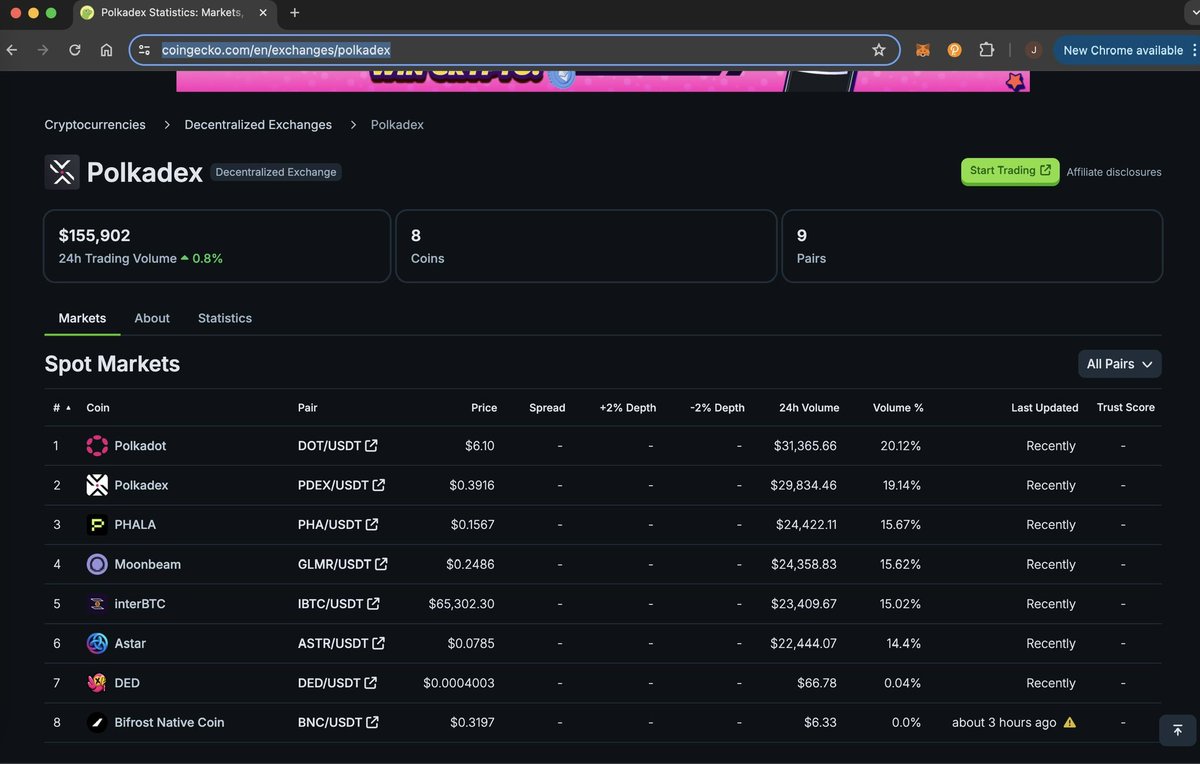Click the Last Updated column header
Screen dimensions: 1200x764
(1044, 407)
